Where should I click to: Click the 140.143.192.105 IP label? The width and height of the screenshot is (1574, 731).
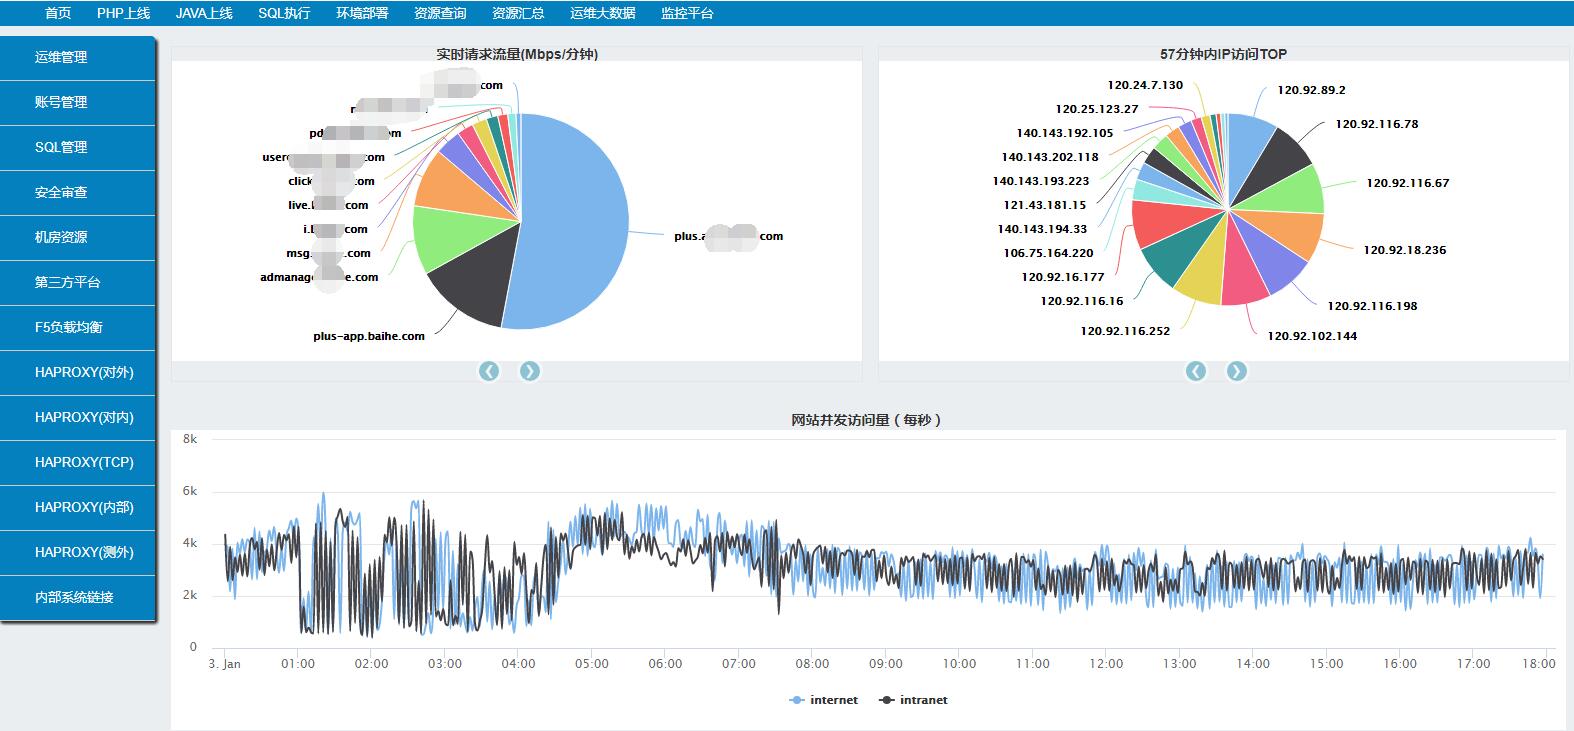[x=1065, y=134]
